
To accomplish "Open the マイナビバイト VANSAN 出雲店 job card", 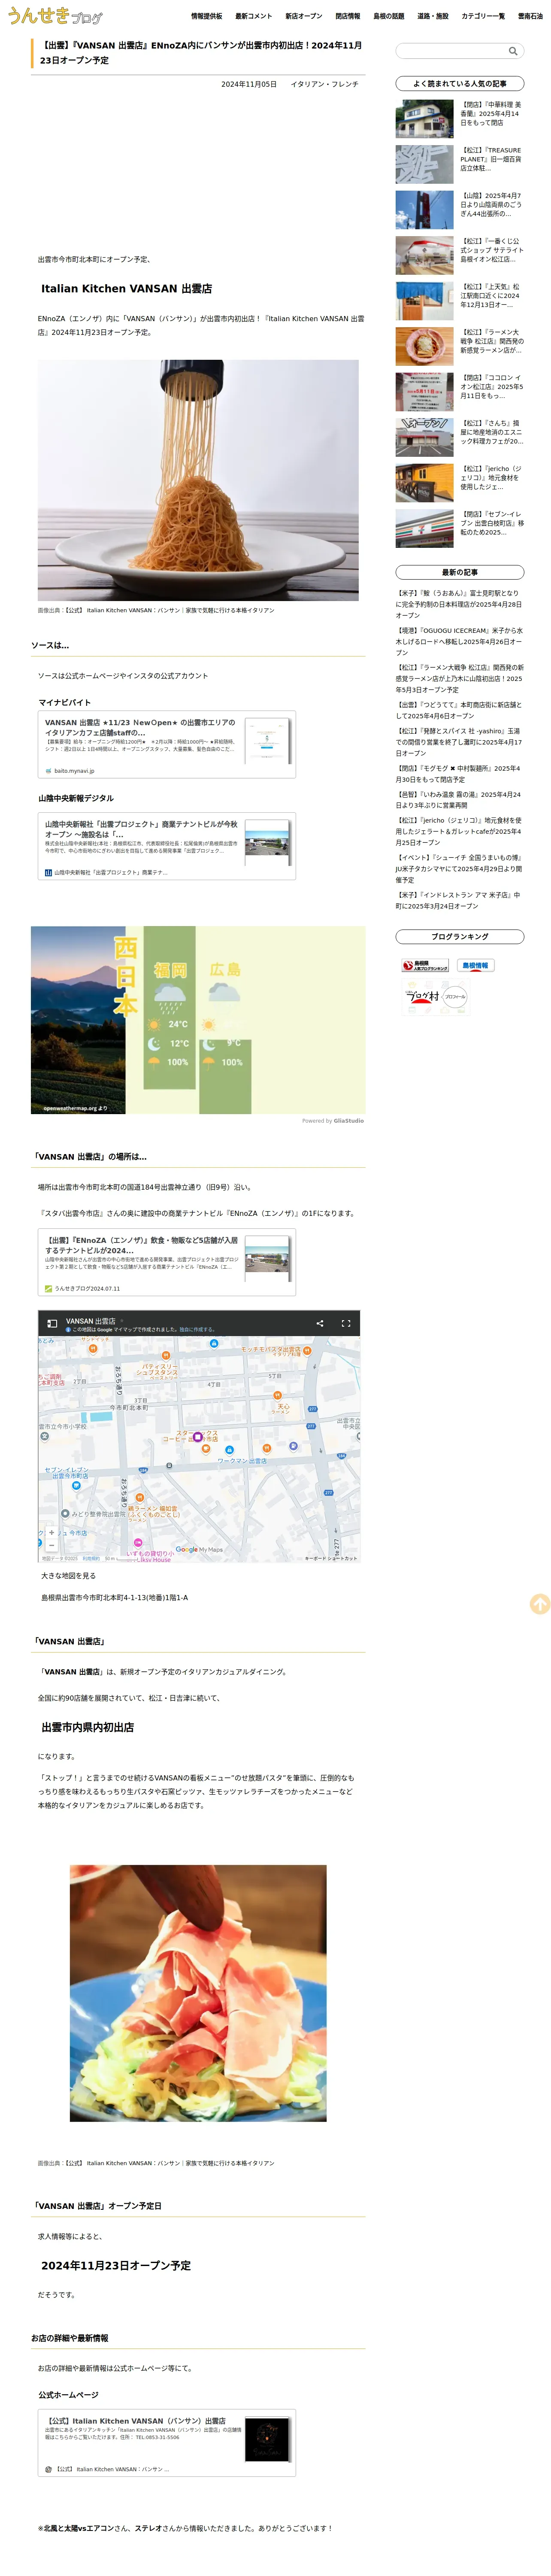I will (167, 744).
